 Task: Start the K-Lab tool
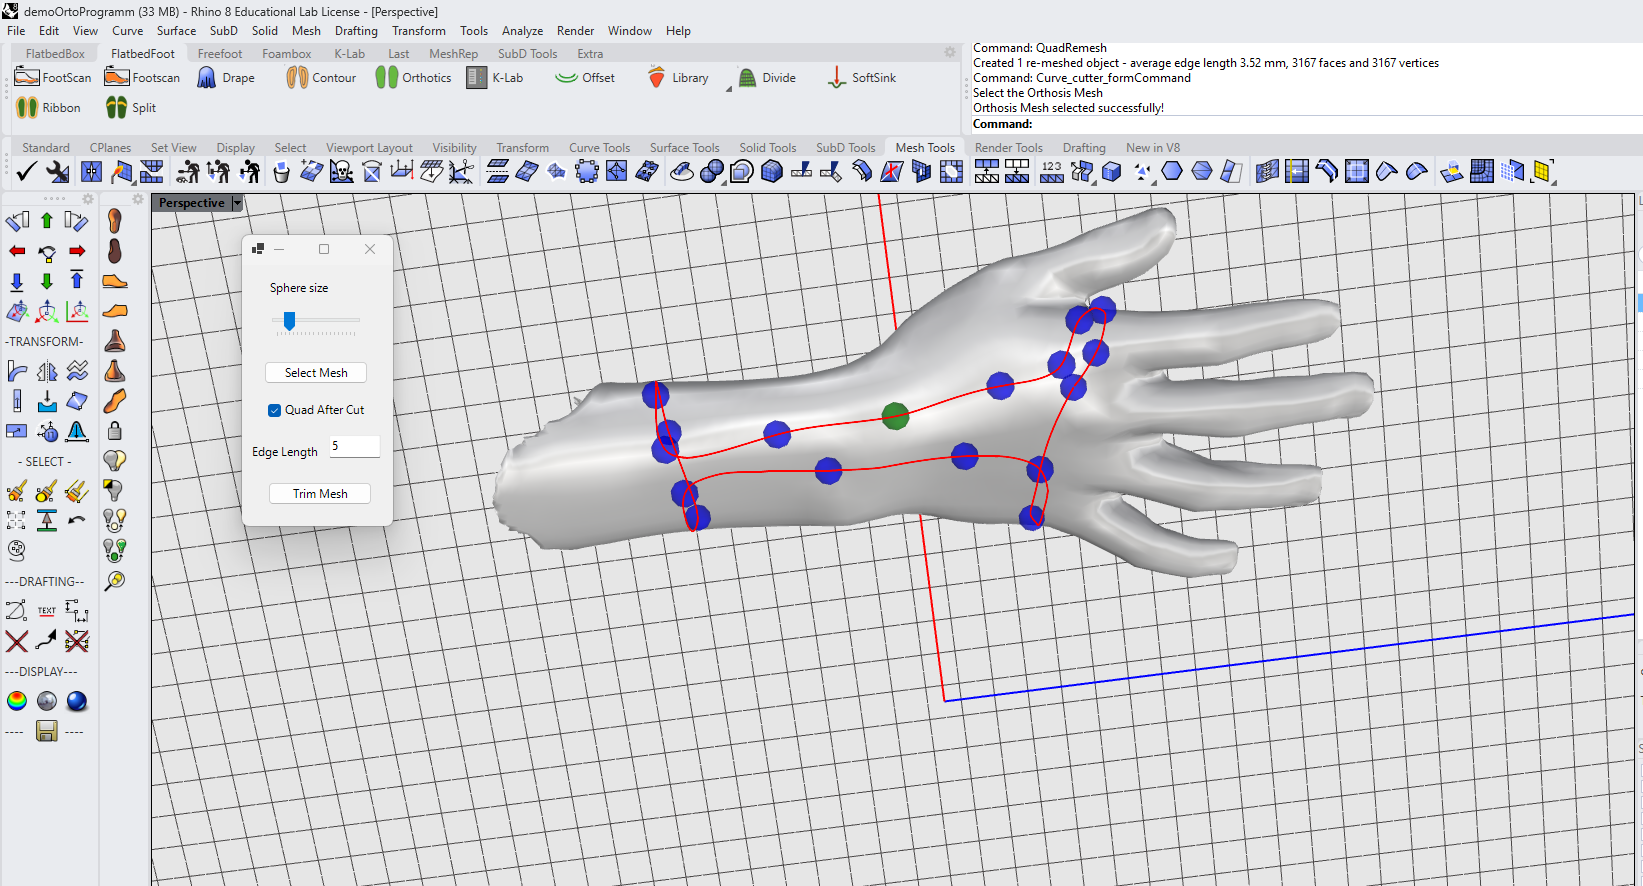[495, 77]
